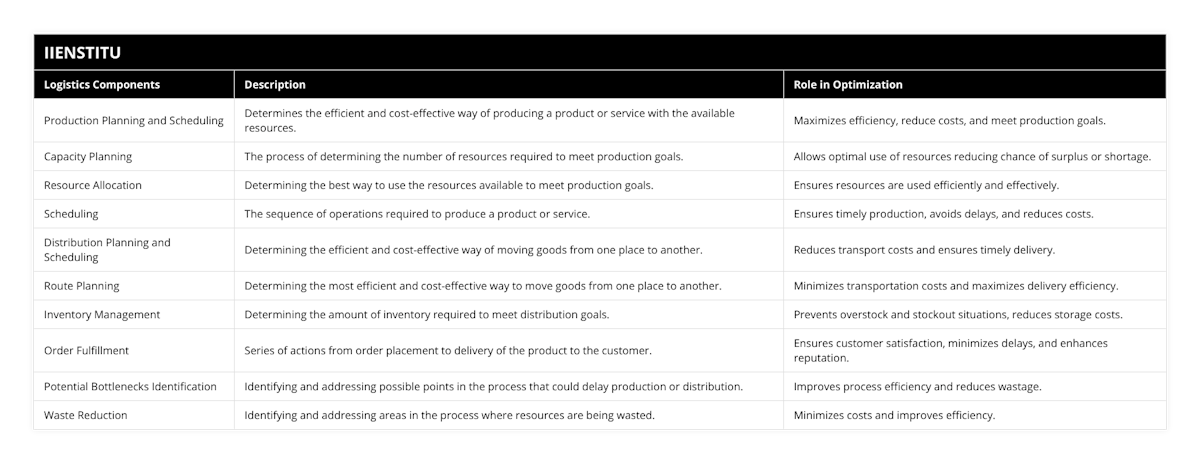Select the Description column header
Viewport: 1200px width, 463px height.
pyautogui.click(x=275, y=85)
